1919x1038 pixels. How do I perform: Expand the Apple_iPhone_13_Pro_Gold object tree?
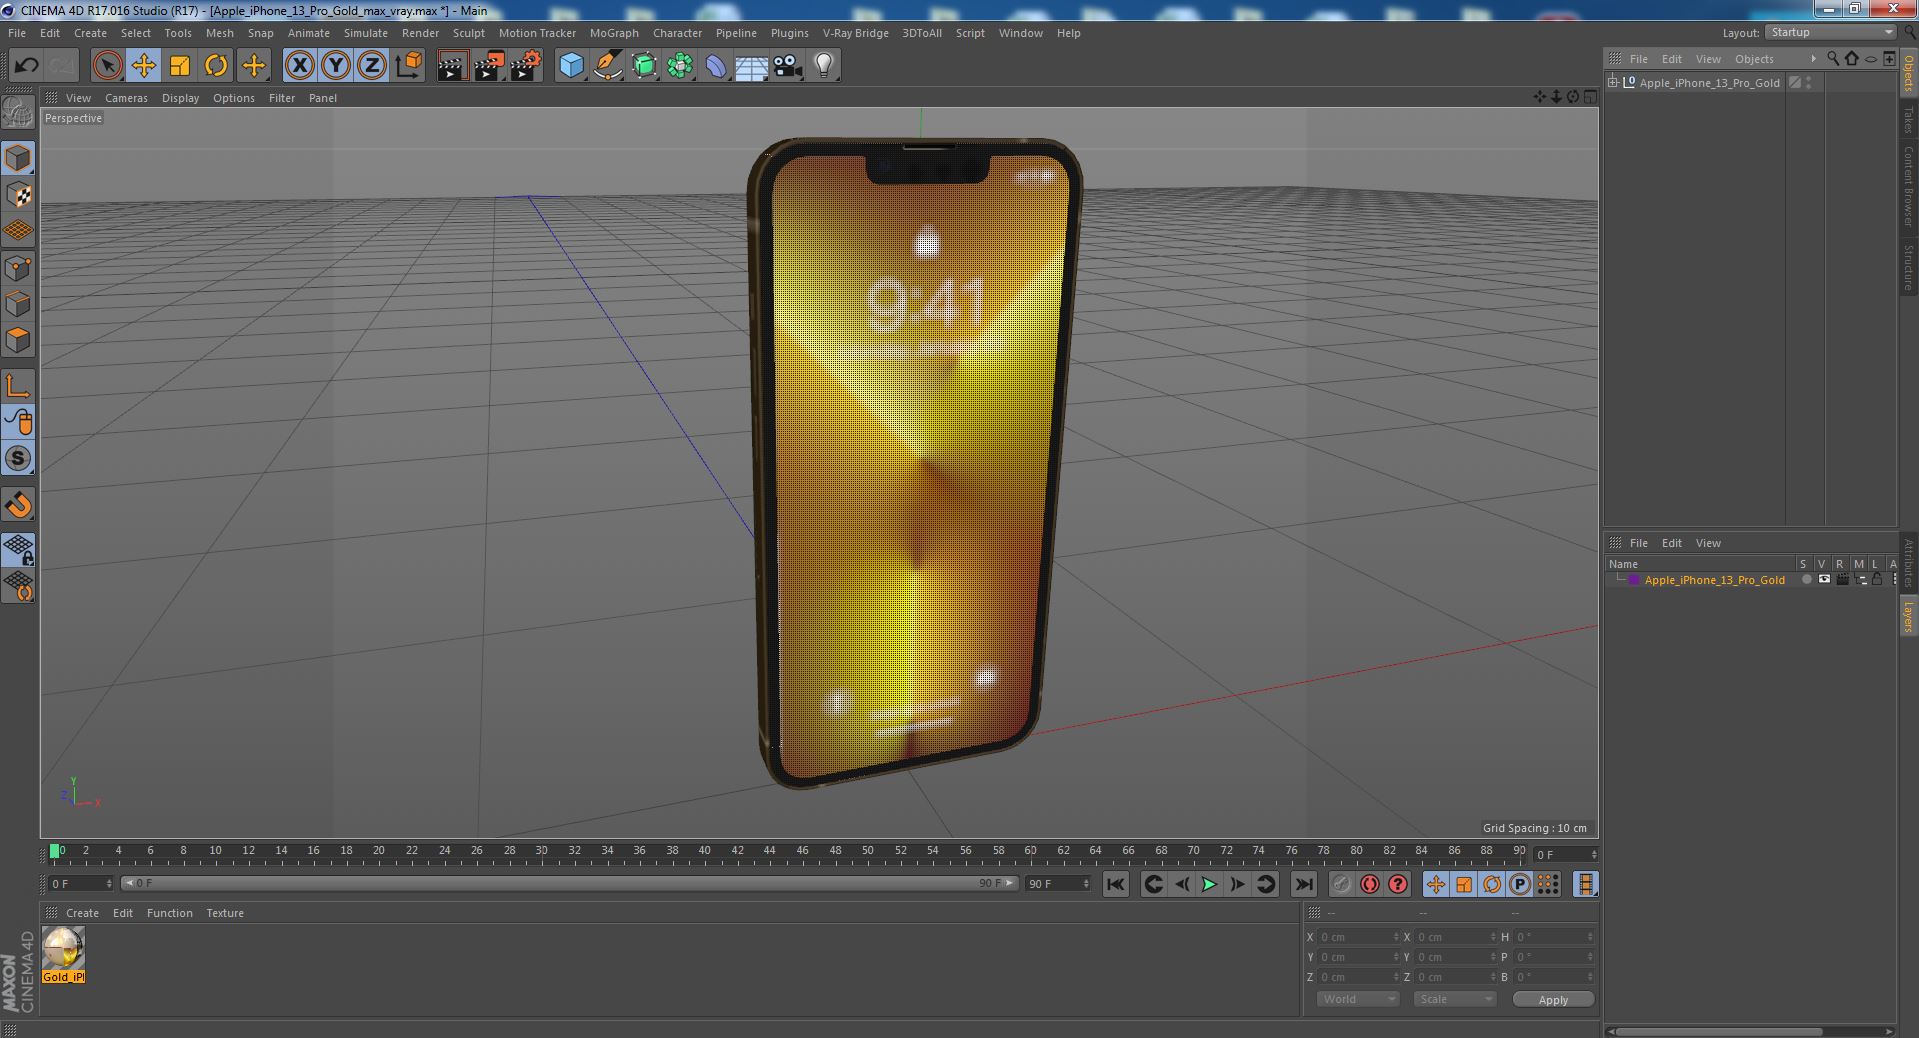(x=1613, y=83)
